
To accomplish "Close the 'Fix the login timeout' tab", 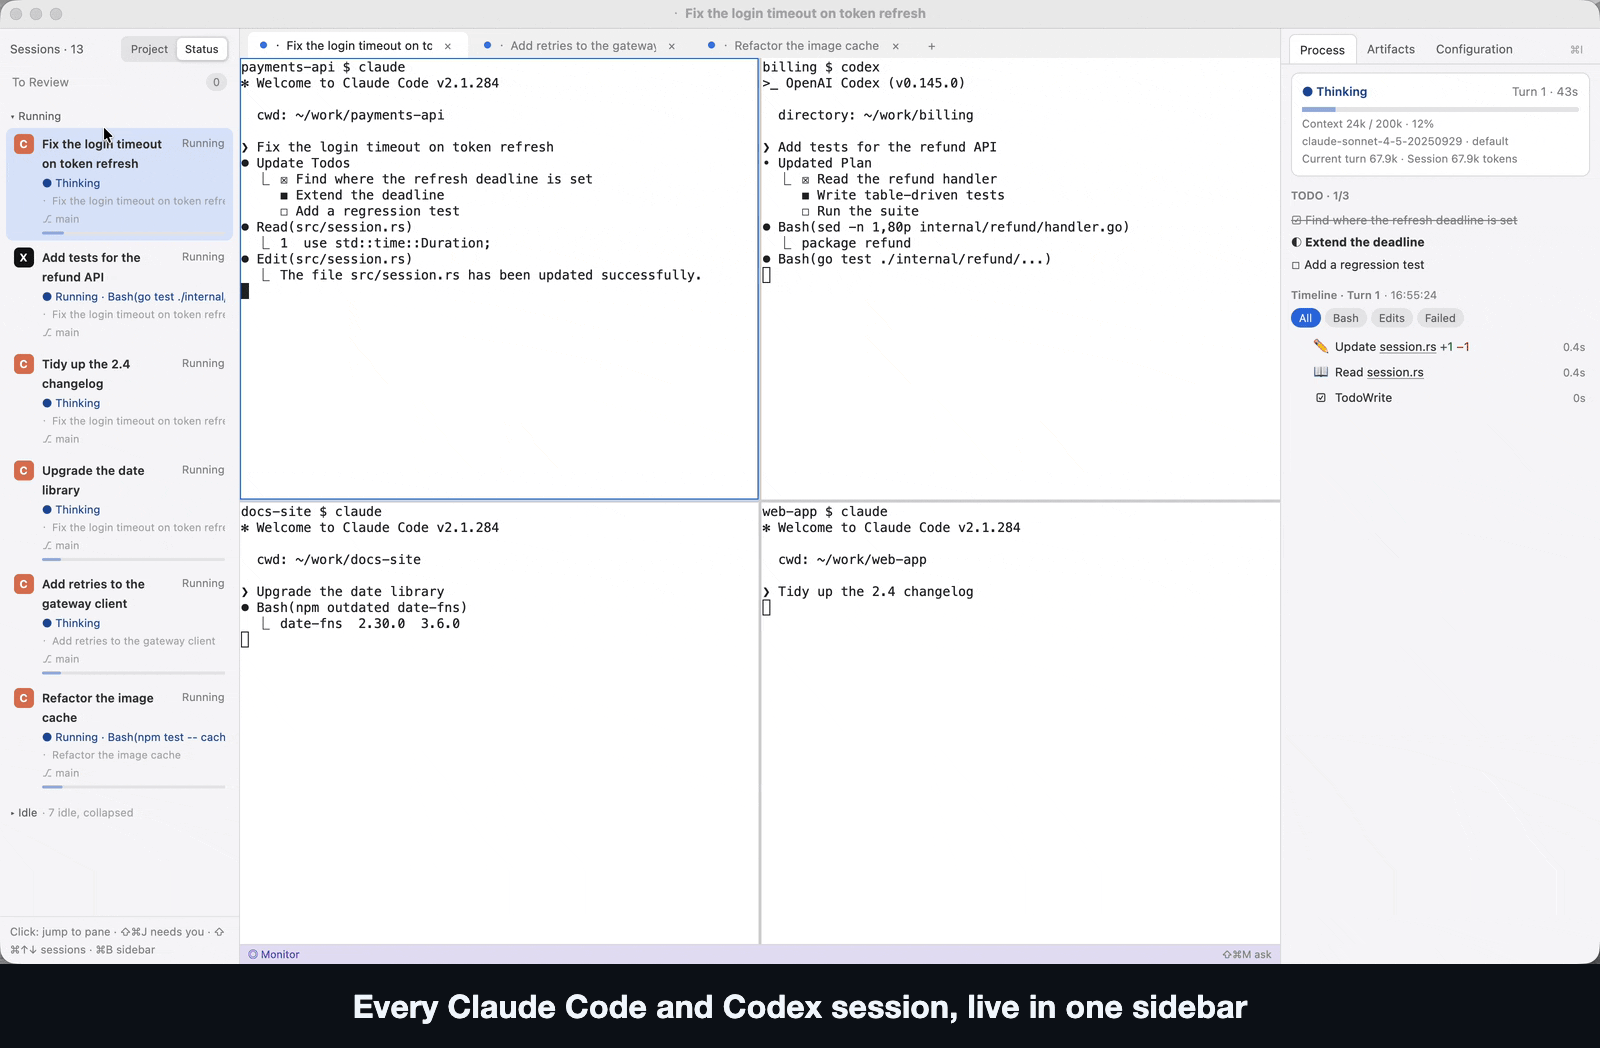I will pos(448,46).
